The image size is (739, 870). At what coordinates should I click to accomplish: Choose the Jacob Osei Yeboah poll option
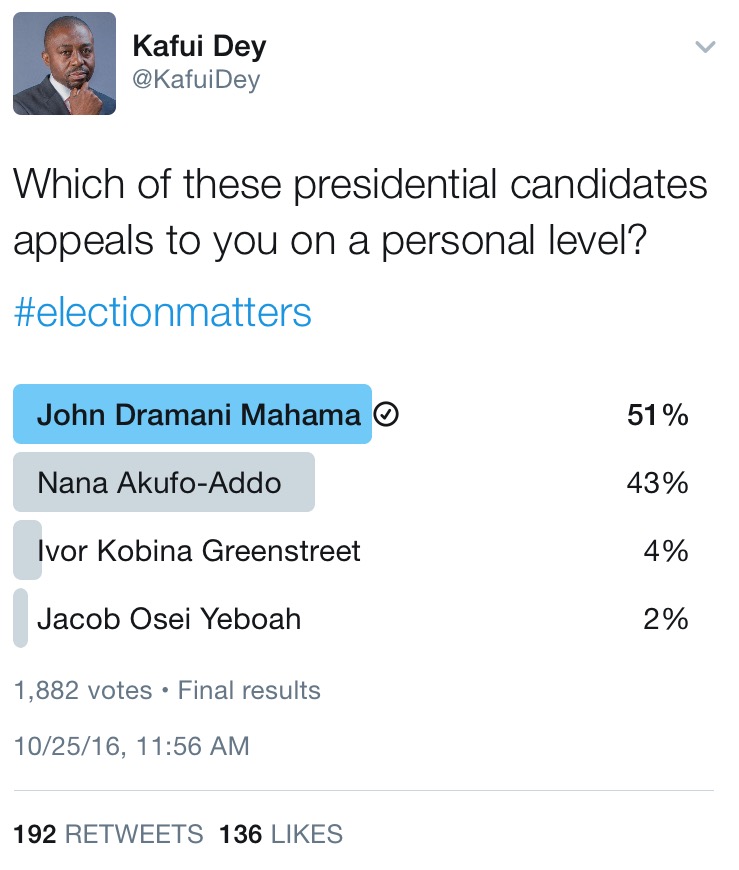[168, 619]
